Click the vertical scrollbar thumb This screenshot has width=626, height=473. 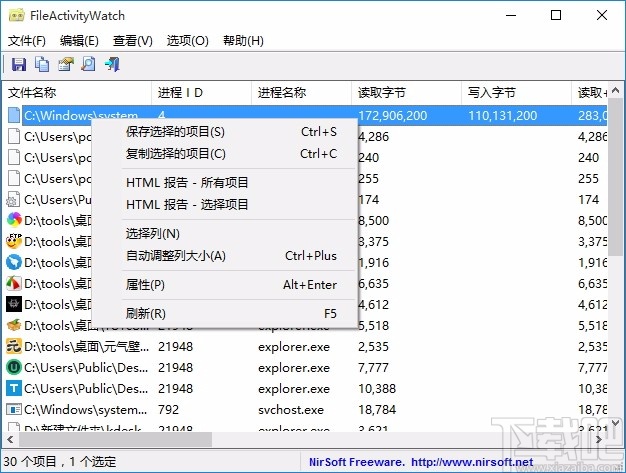(x=615, y=176)
